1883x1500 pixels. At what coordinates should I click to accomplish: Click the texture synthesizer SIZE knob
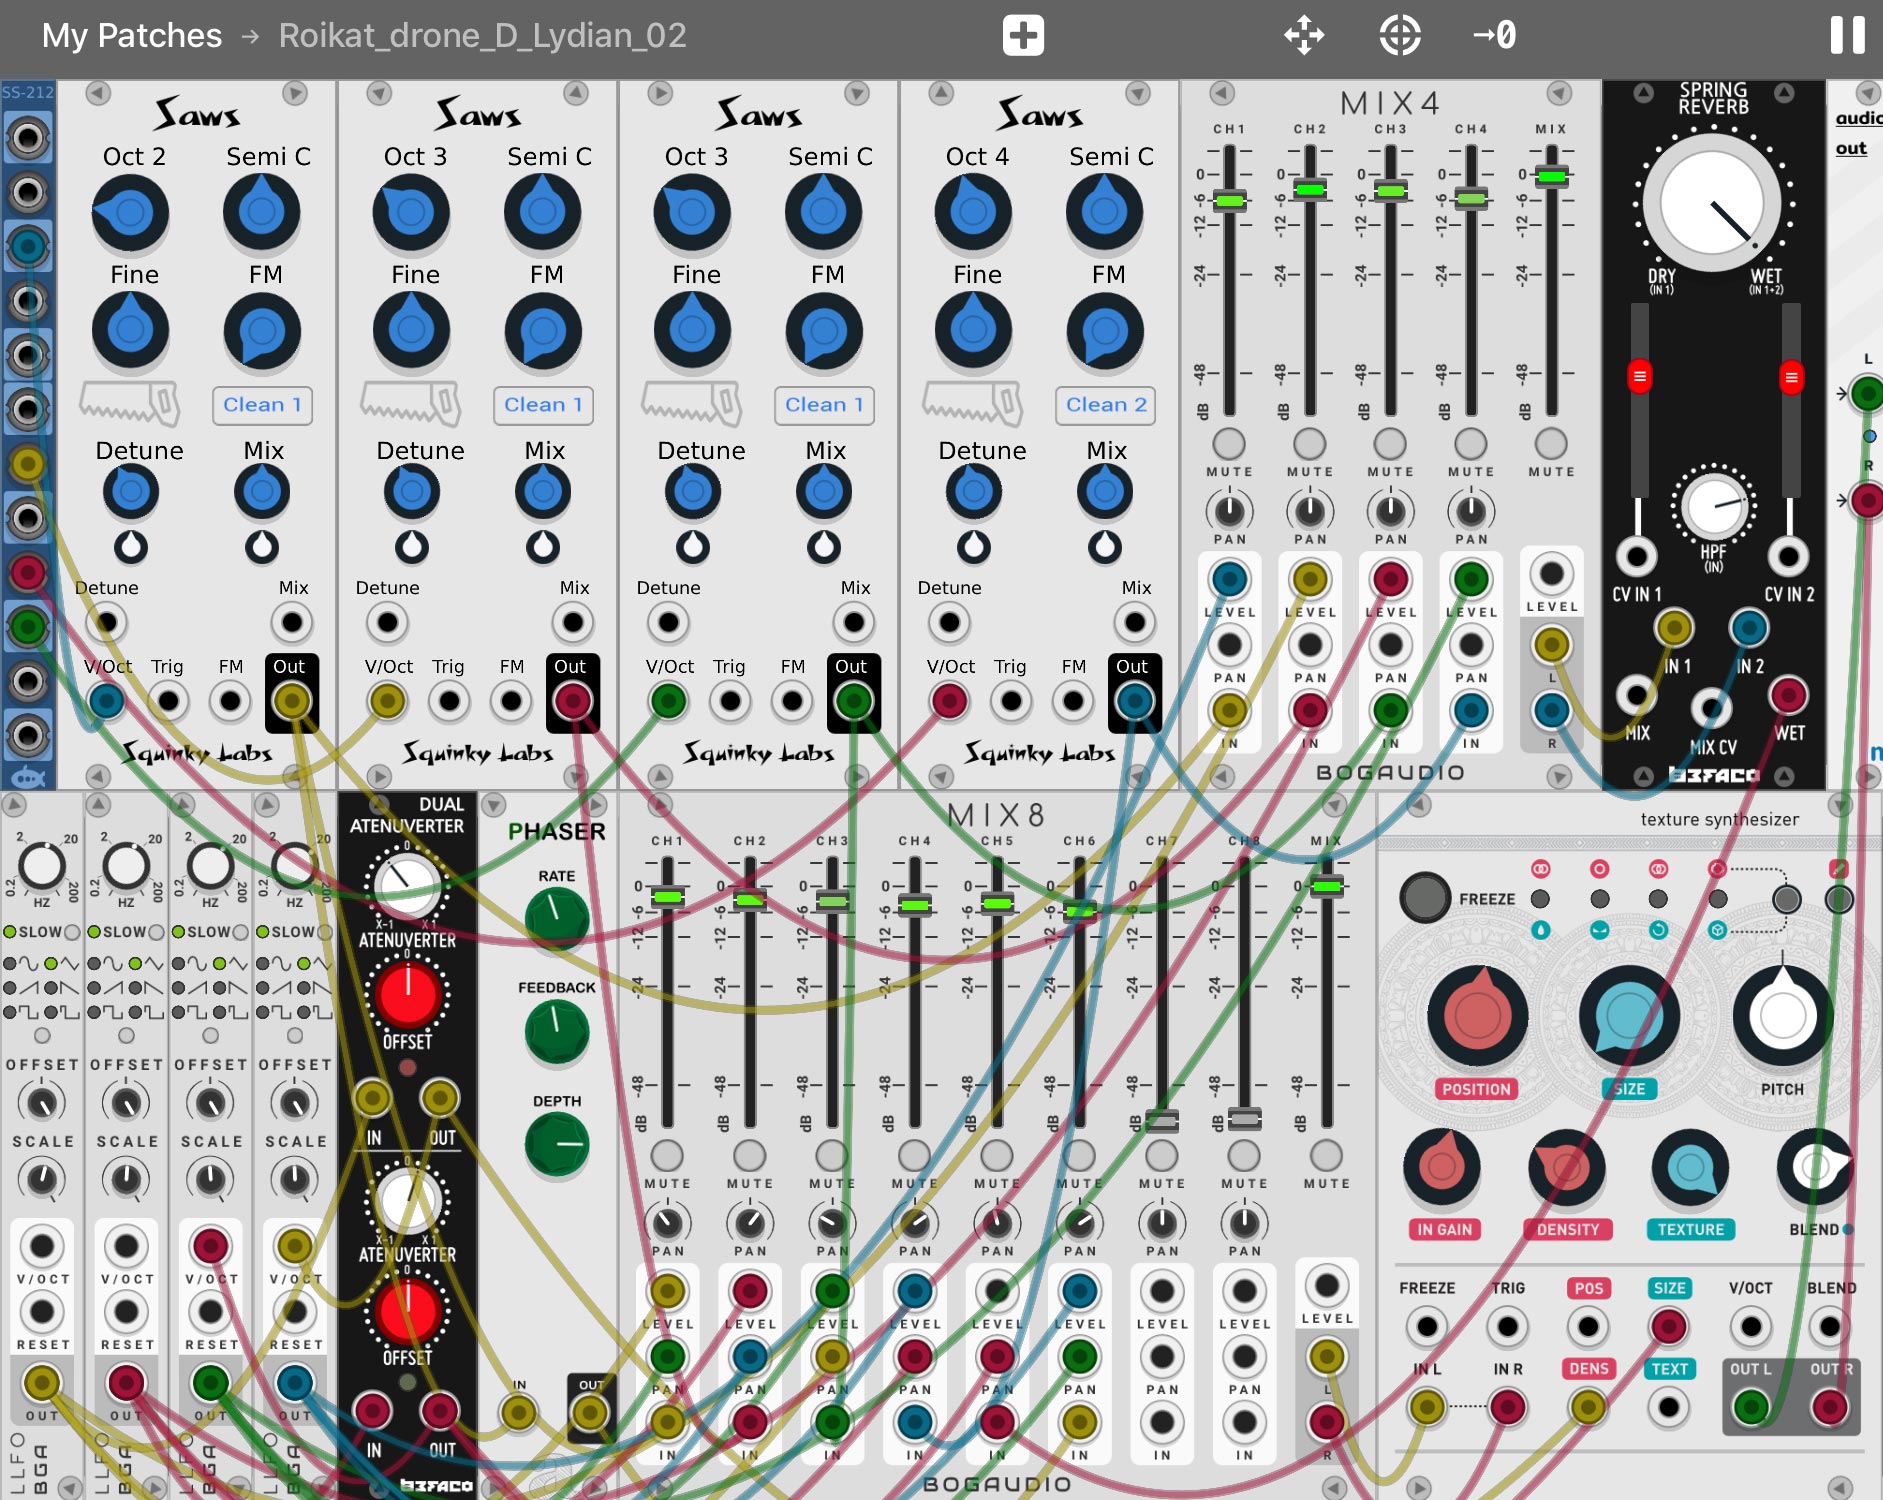pyautogui.click(x=1628, y=1016)
